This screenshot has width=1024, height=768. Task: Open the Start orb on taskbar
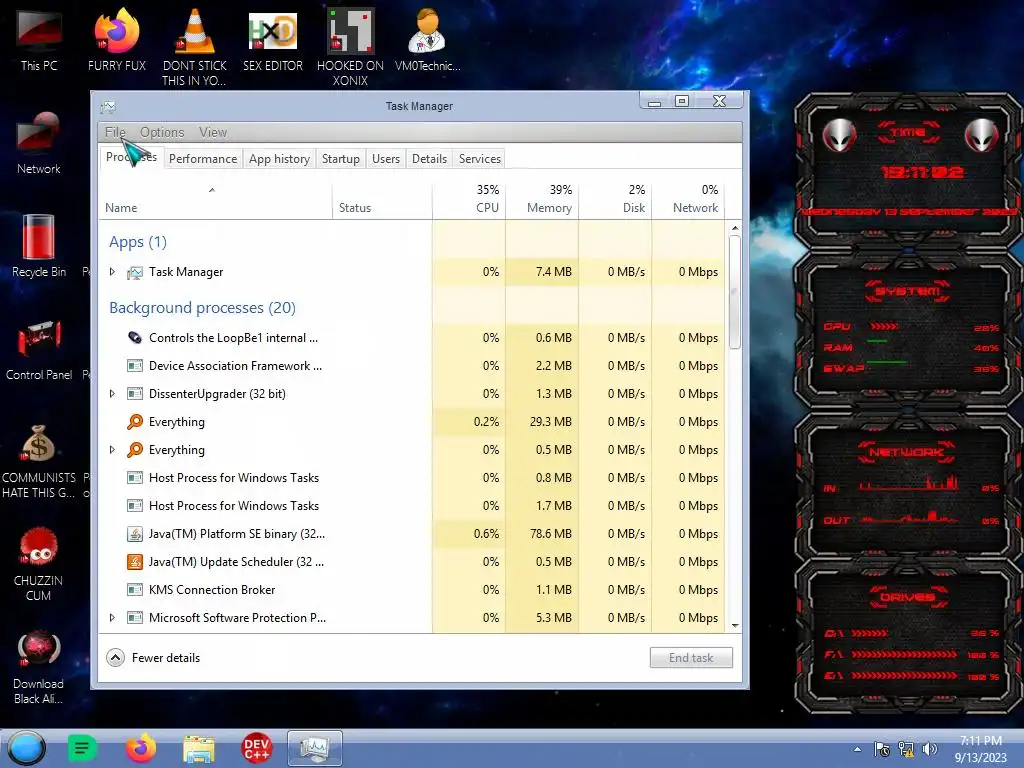27,748
